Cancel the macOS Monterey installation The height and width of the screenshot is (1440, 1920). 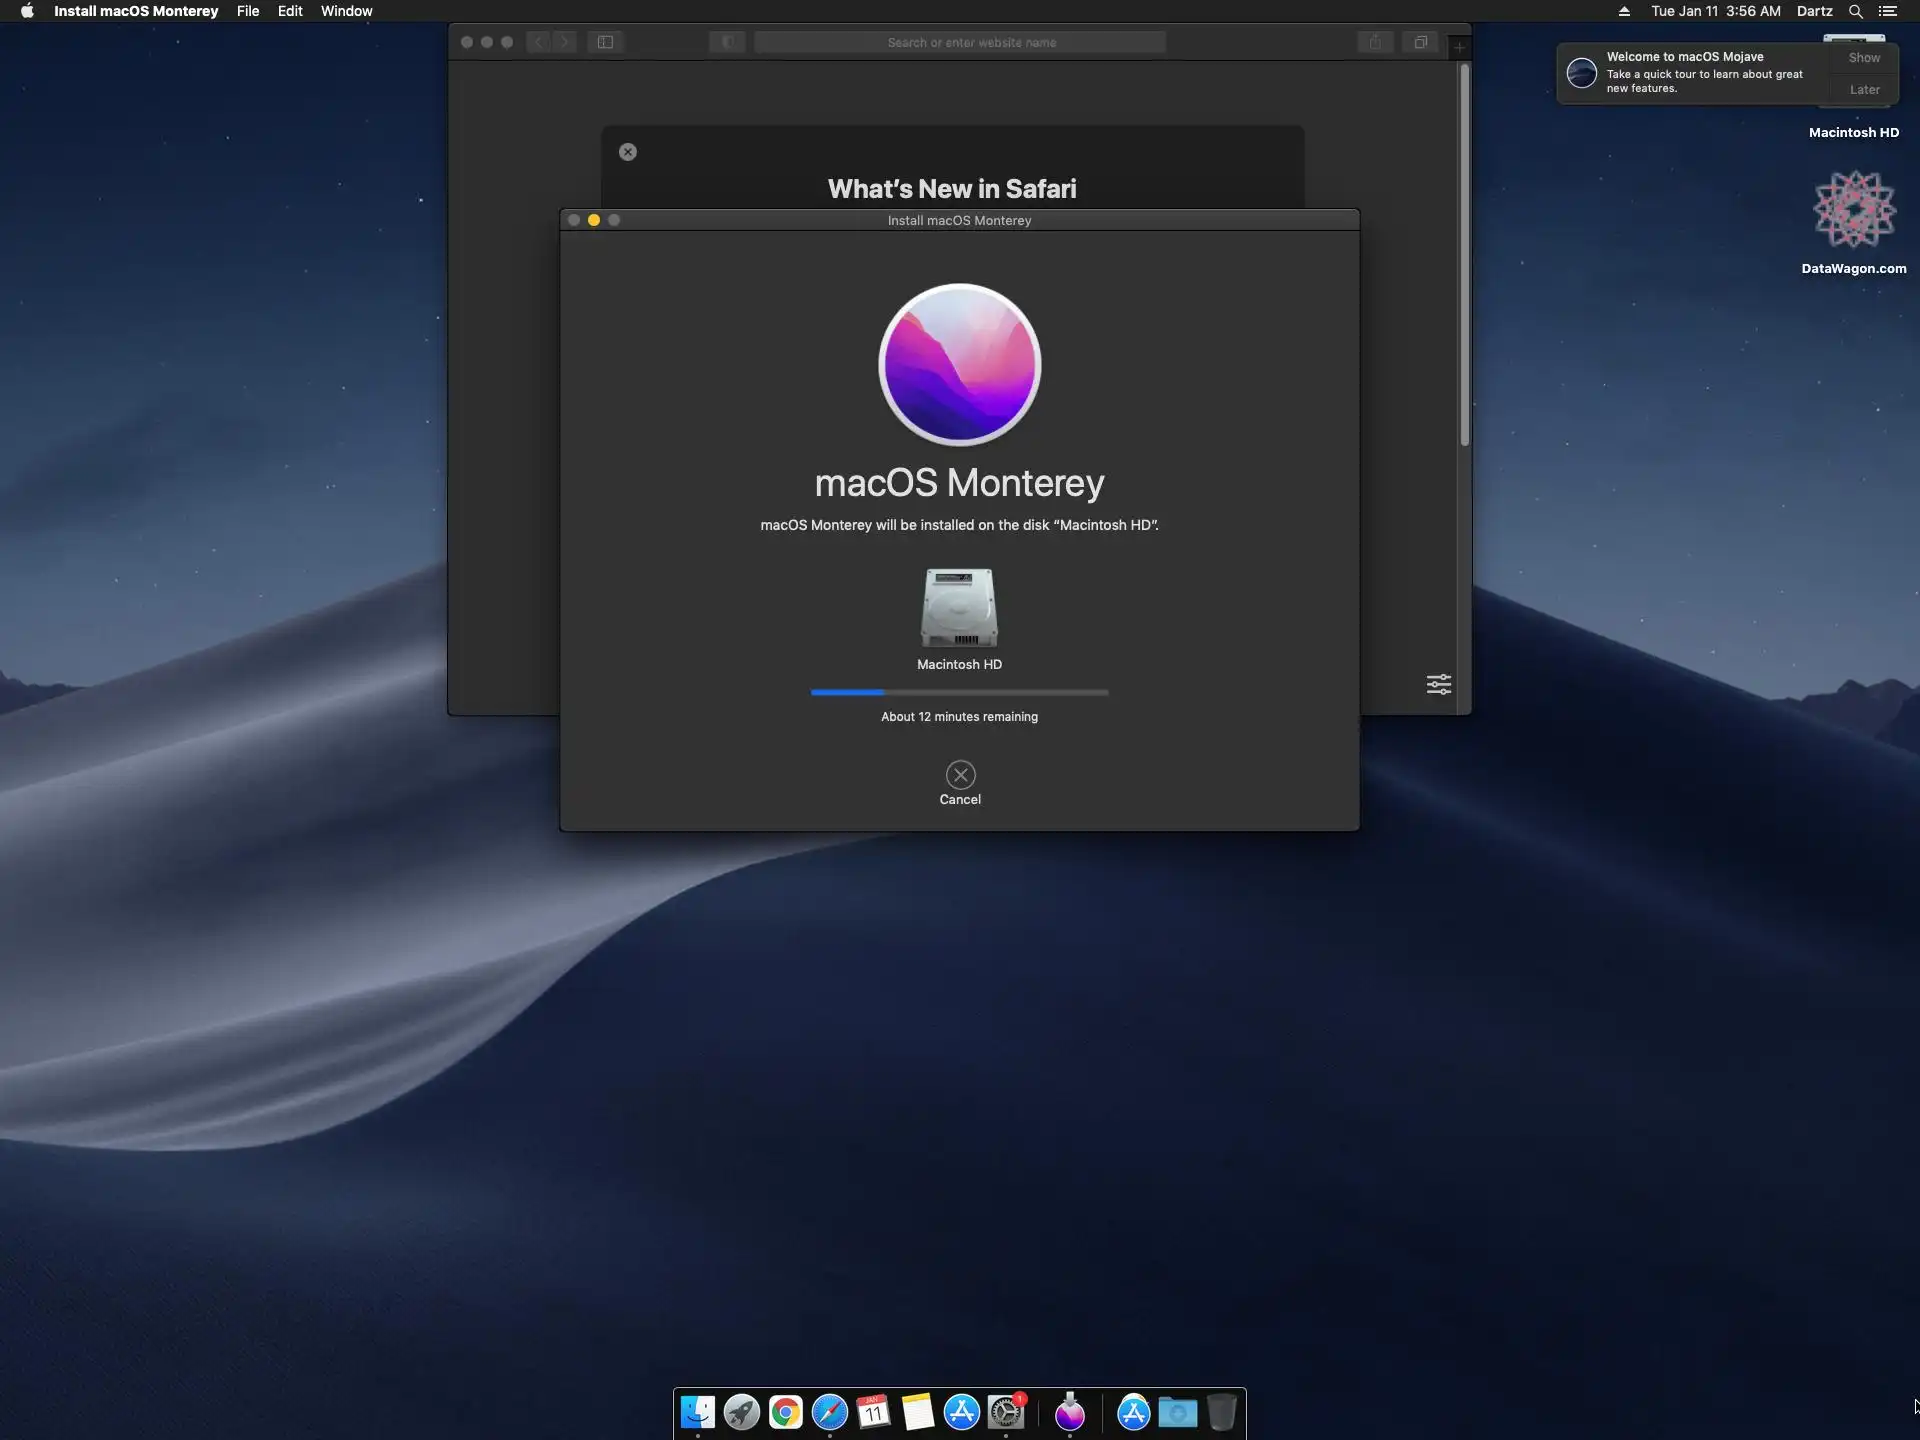(960, 776)
